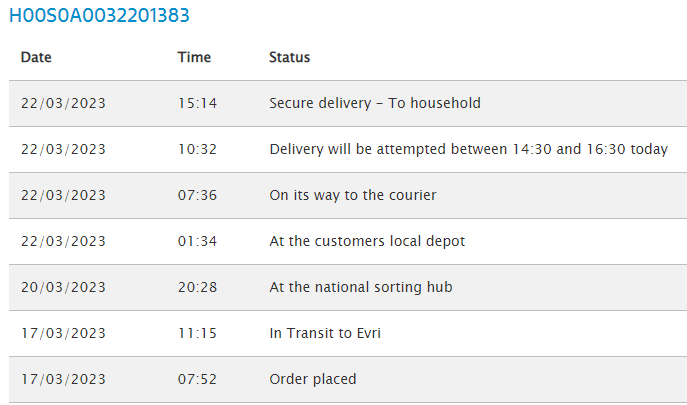The image size is (687, 405).
Task: Click the 11:15 time entry
Action: coord(197,333)
